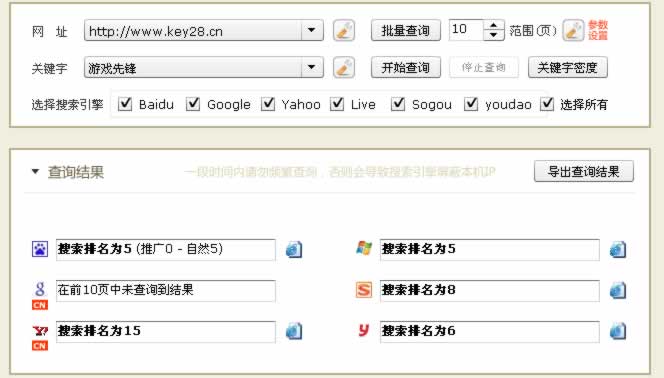Click Sogou result 搜索排名为8
The image size is (664, 378).
coord(490,290)
